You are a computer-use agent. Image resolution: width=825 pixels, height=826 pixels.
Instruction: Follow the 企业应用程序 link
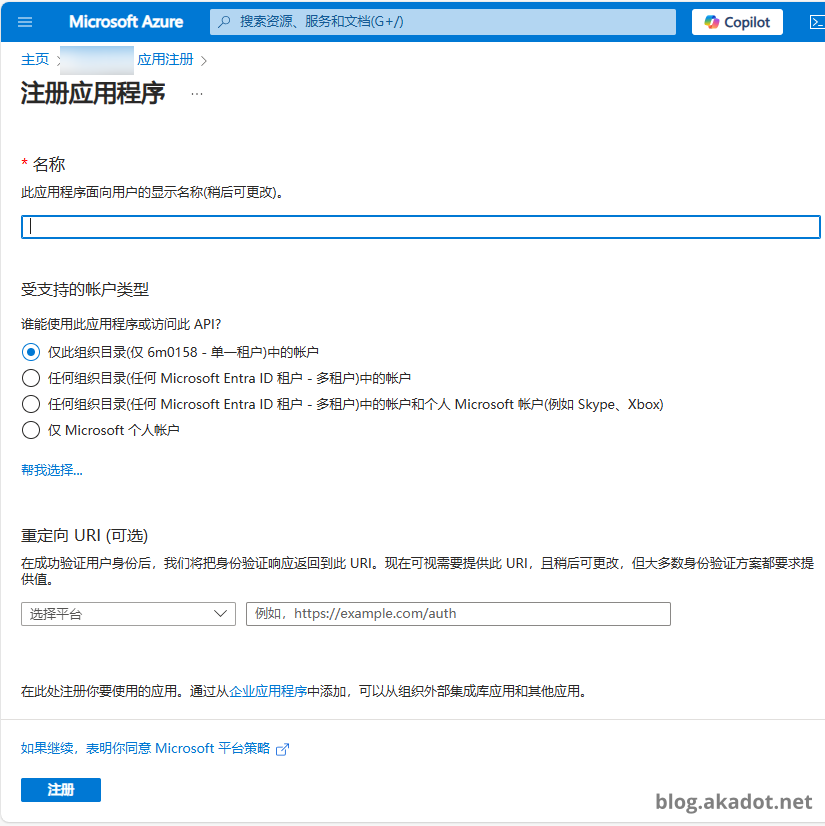[268, 691]
